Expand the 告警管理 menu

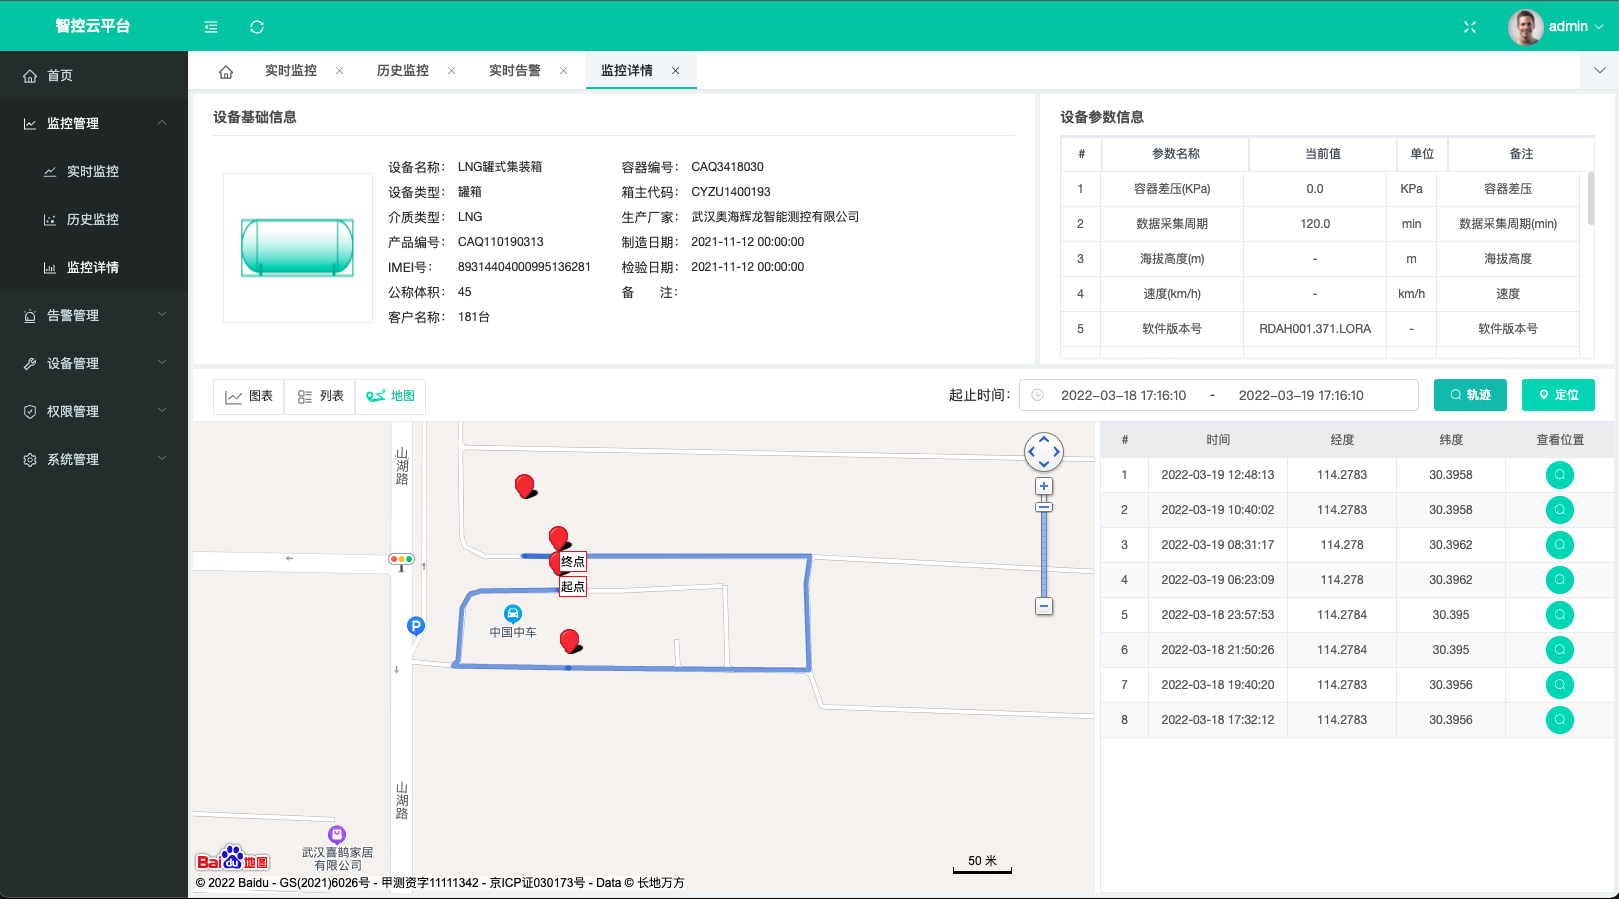[x=93, y=315]
